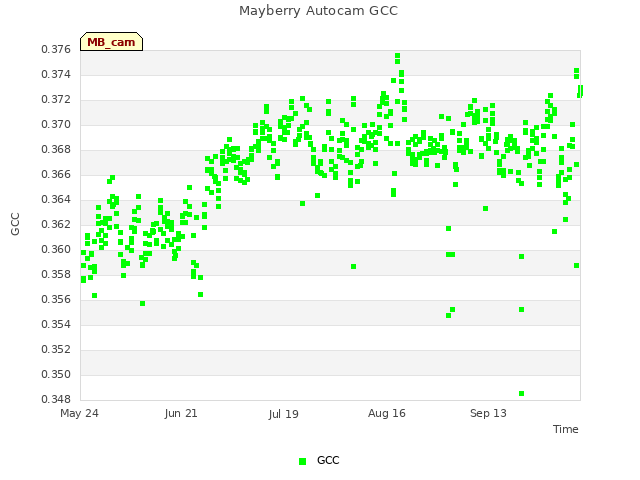
Task: Click the 0.350 y-axis value
Action: pos(56,374)
